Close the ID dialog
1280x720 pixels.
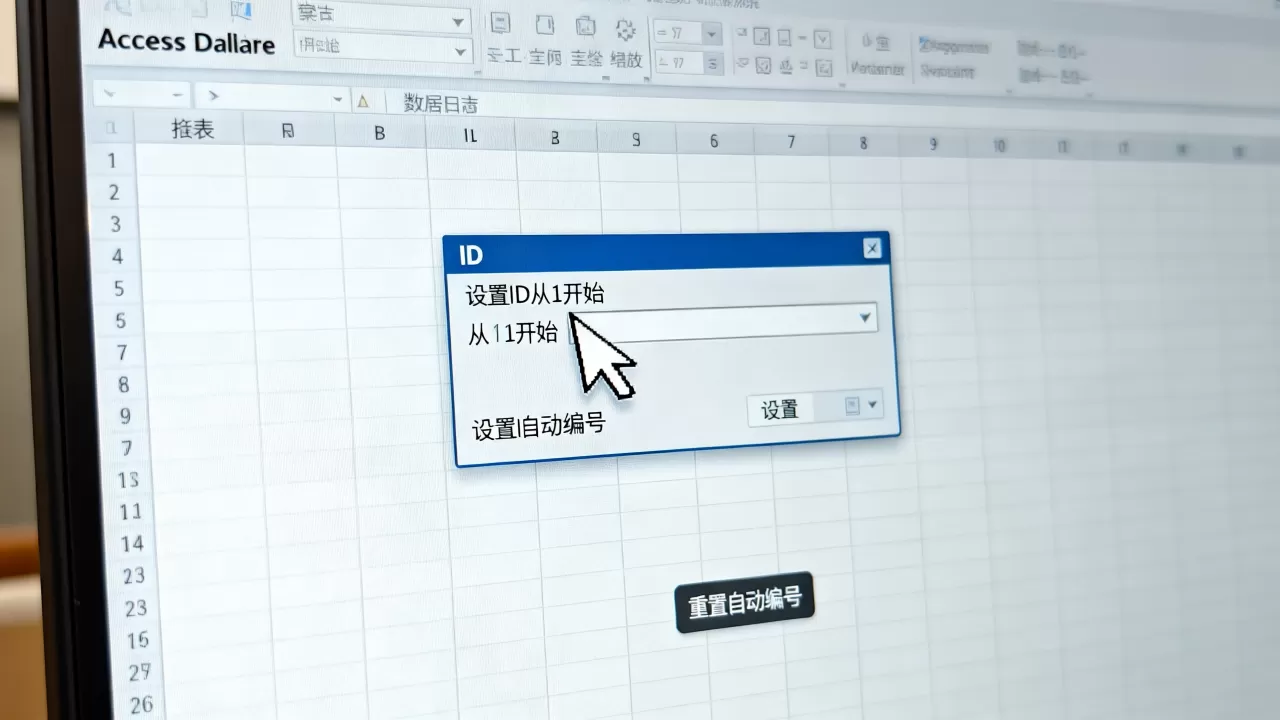tap(872, 248)
